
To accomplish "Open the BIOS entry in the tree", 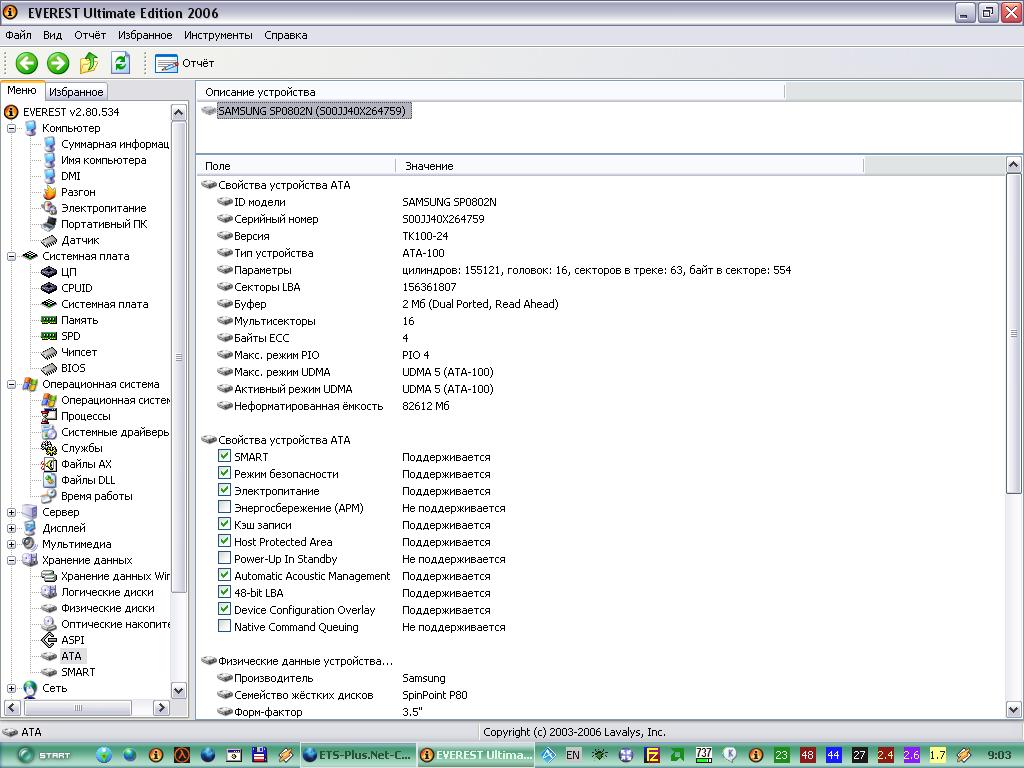I will coord(73,368).
